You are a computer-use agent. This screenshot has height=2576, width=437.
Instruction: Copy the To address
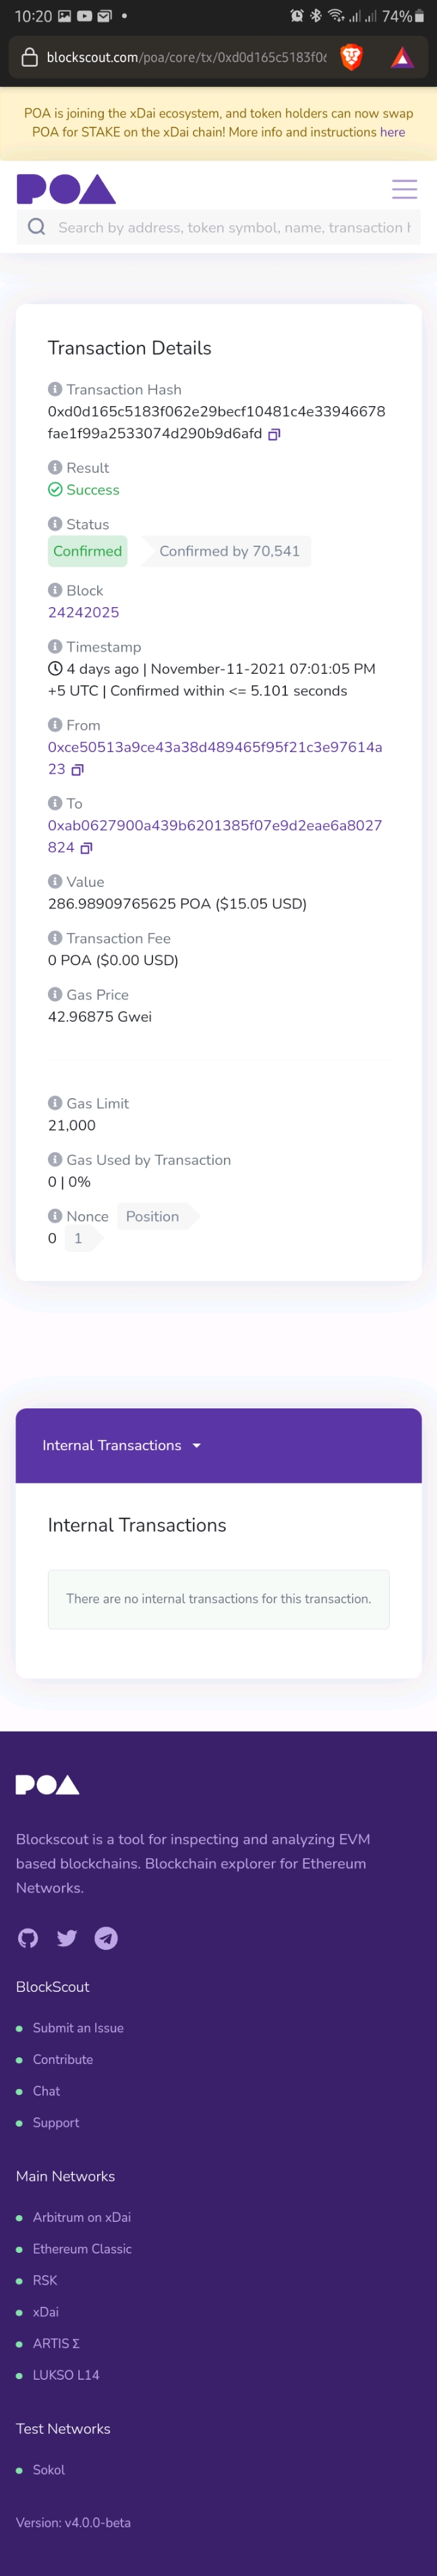86,847
